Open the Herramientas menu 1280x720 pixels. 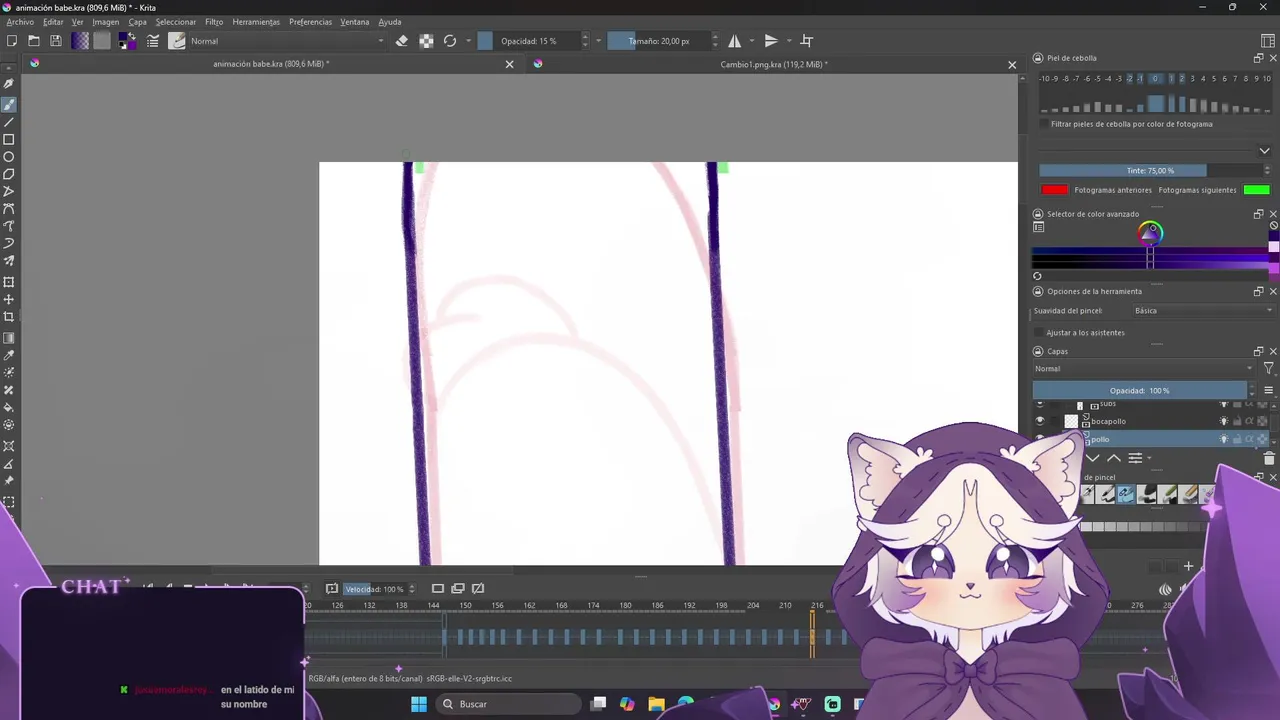[256, 22]
